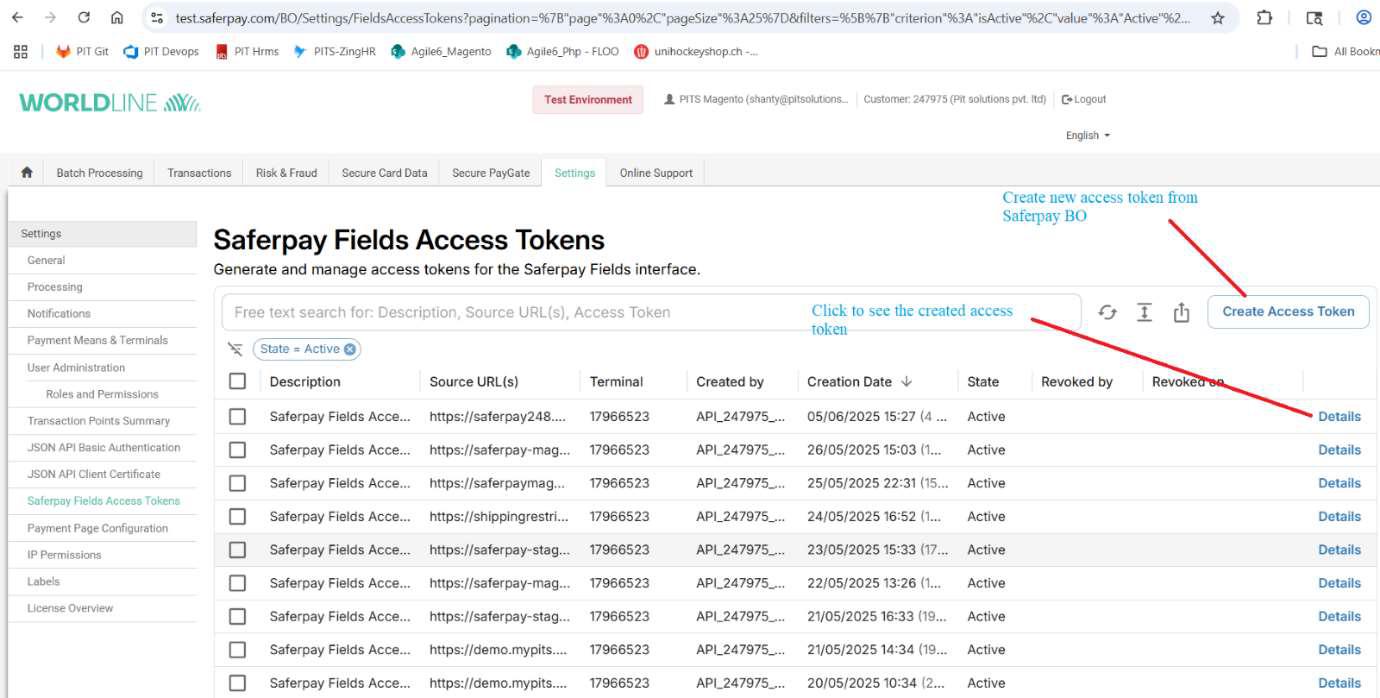Image resolution: width=1380 pixels, height=698 pixels.
Task: Open the browser profile avatar icon
Action: (x=1364, y=18)
